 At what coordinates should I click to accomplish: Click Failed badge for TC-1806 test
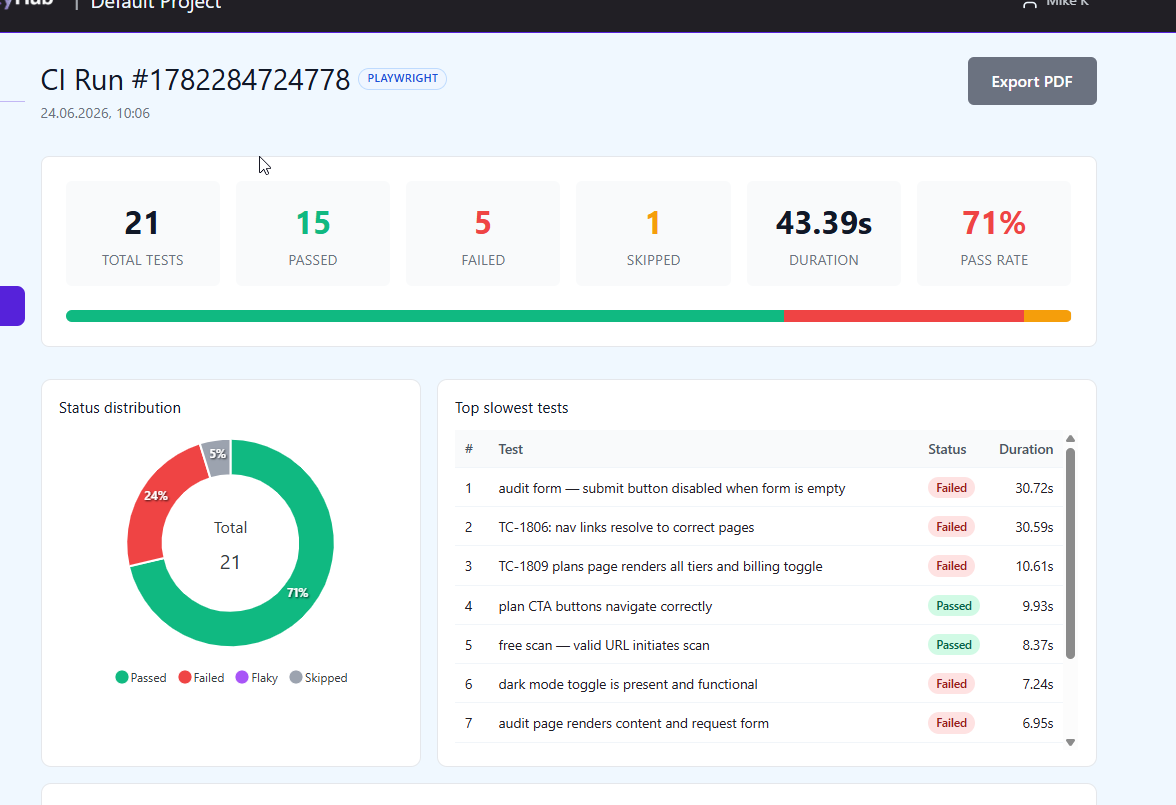click(x=951, y=527)
